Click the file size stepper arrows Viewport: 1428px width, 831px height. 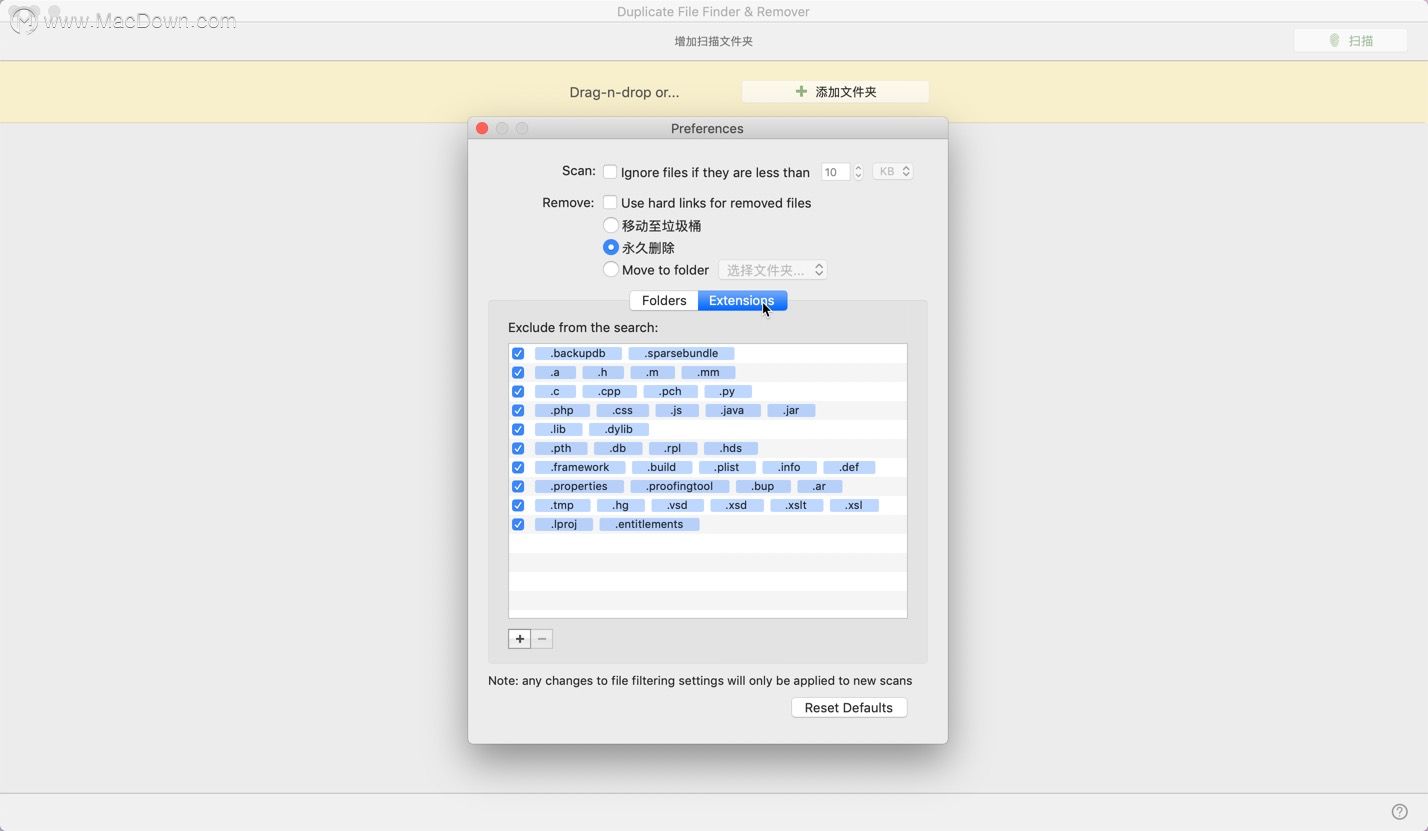(x=858, y=172)
